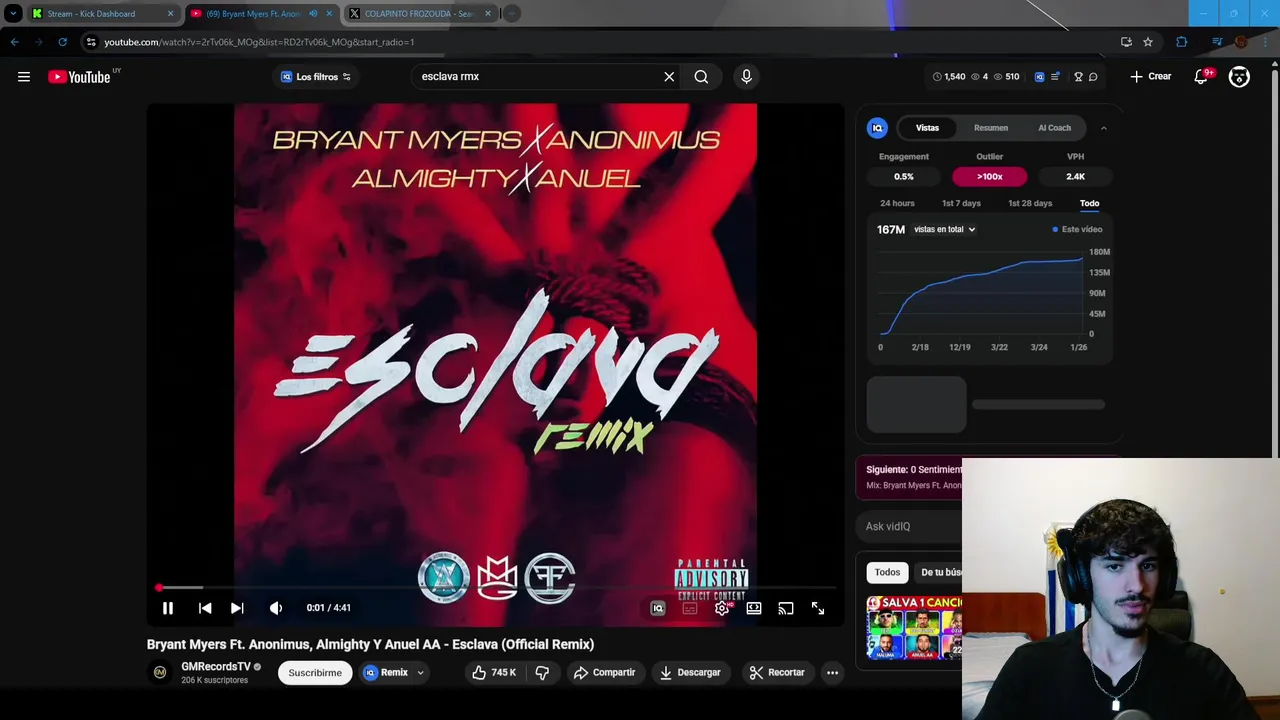The width and height of the screenshot is (1280, 720).
Task: Download the video with Descargar
Action: click(x=690, y=673)
